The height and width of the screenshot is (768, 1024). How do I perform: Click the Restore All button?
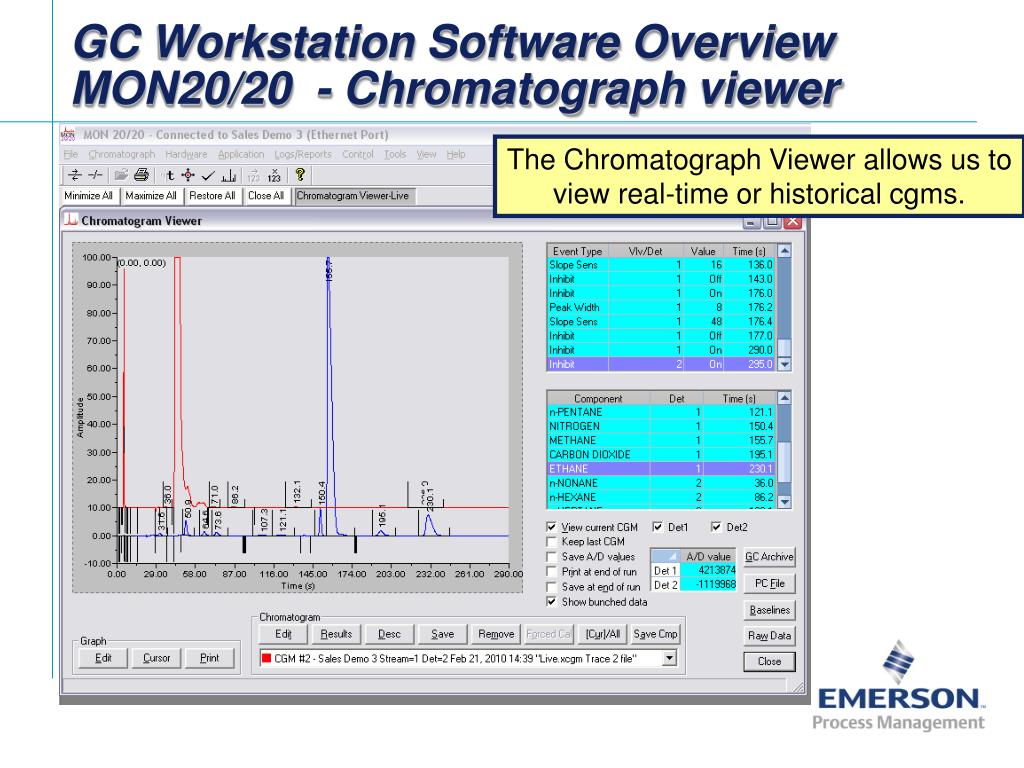212,196
